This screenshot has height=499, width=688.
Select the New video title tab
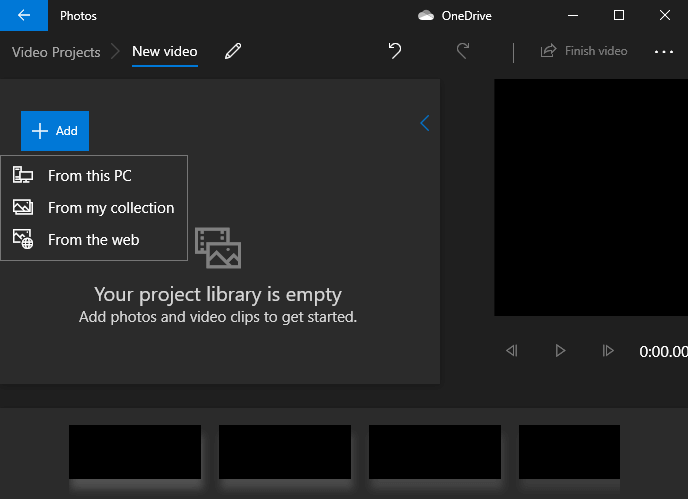[x=165, y=51]
